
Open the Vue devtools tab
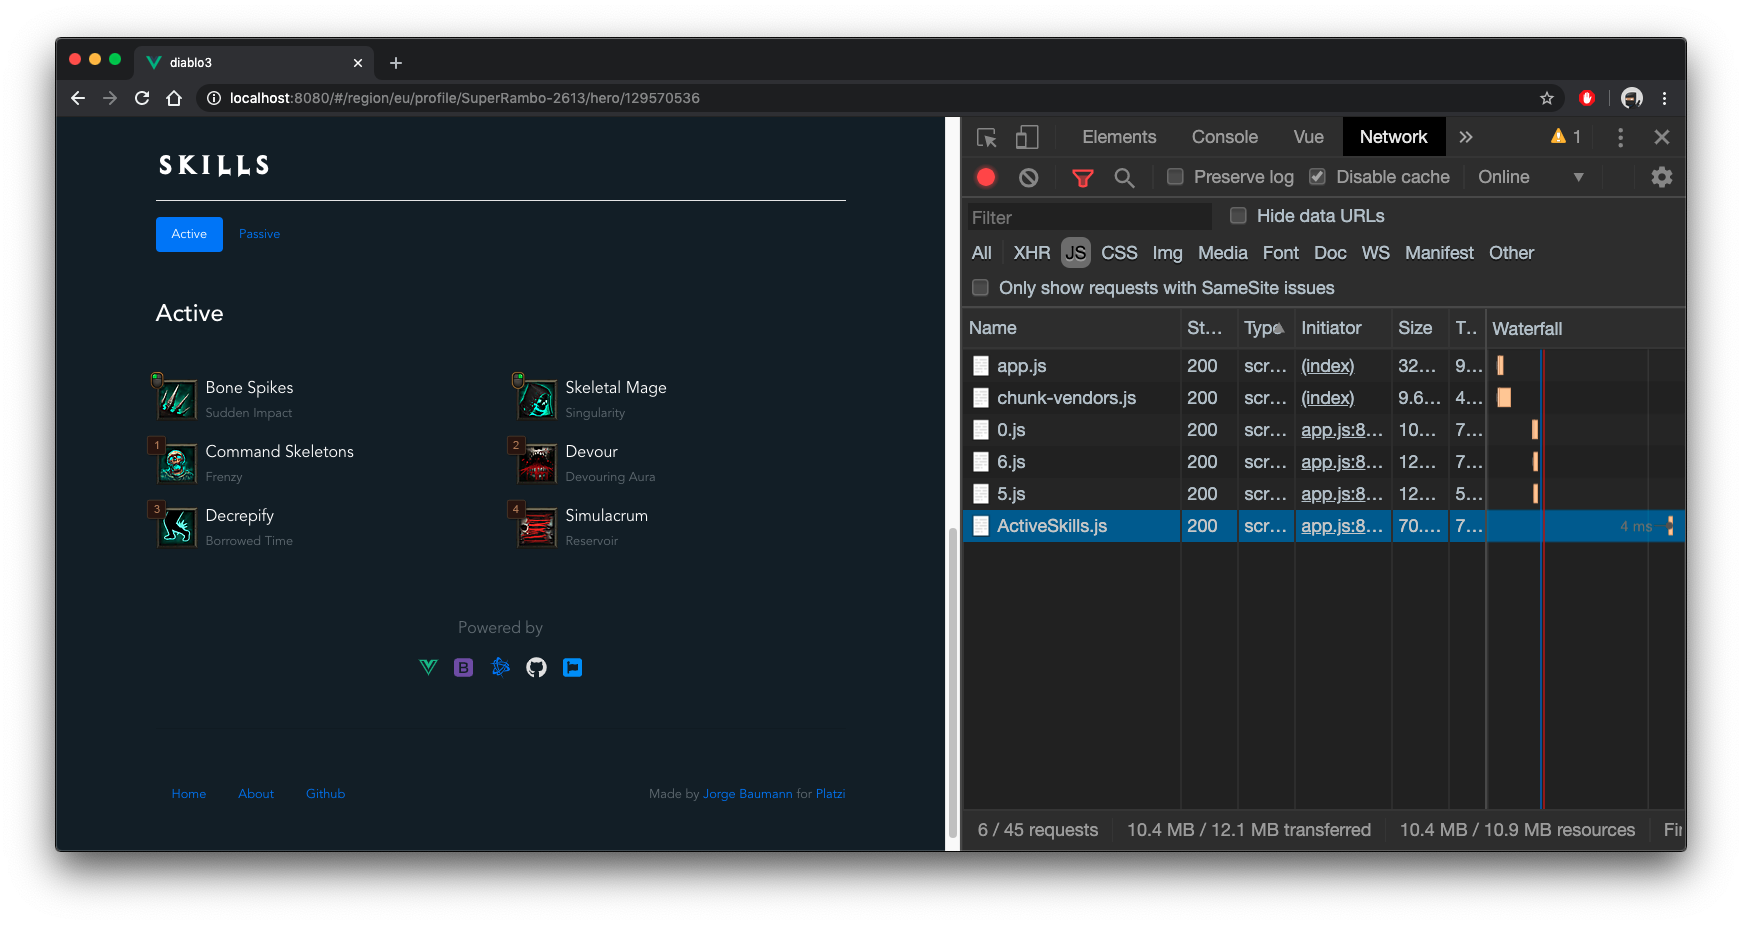tap(1308, 137)
